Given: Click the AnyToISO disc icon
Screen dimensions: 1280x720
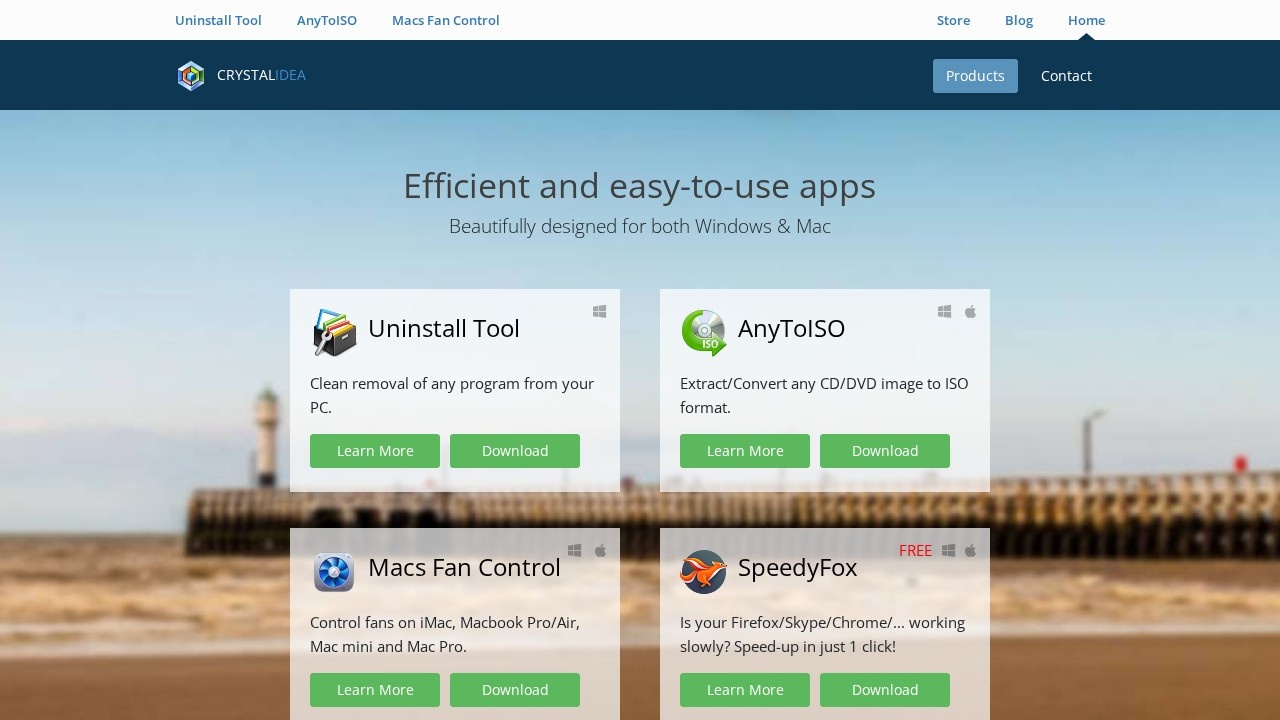Looking at the screenshot, I should pyautogui.click(x=704, y=333).
